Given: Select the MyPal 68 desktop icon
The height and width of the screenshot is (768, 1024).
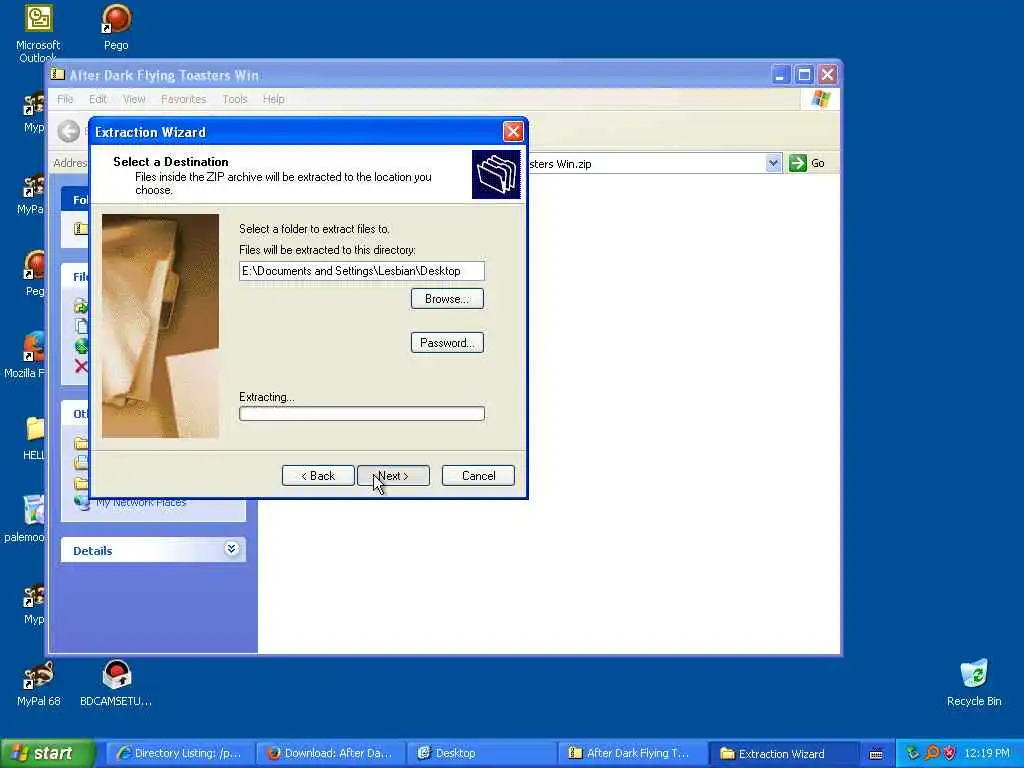Looking at the screenshot, I should tap(38, 683).
